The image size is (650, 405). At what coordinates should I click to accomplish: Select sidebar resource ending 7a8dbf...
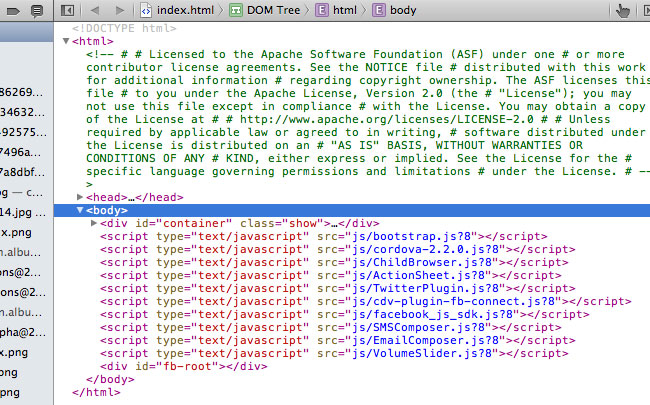22,172
